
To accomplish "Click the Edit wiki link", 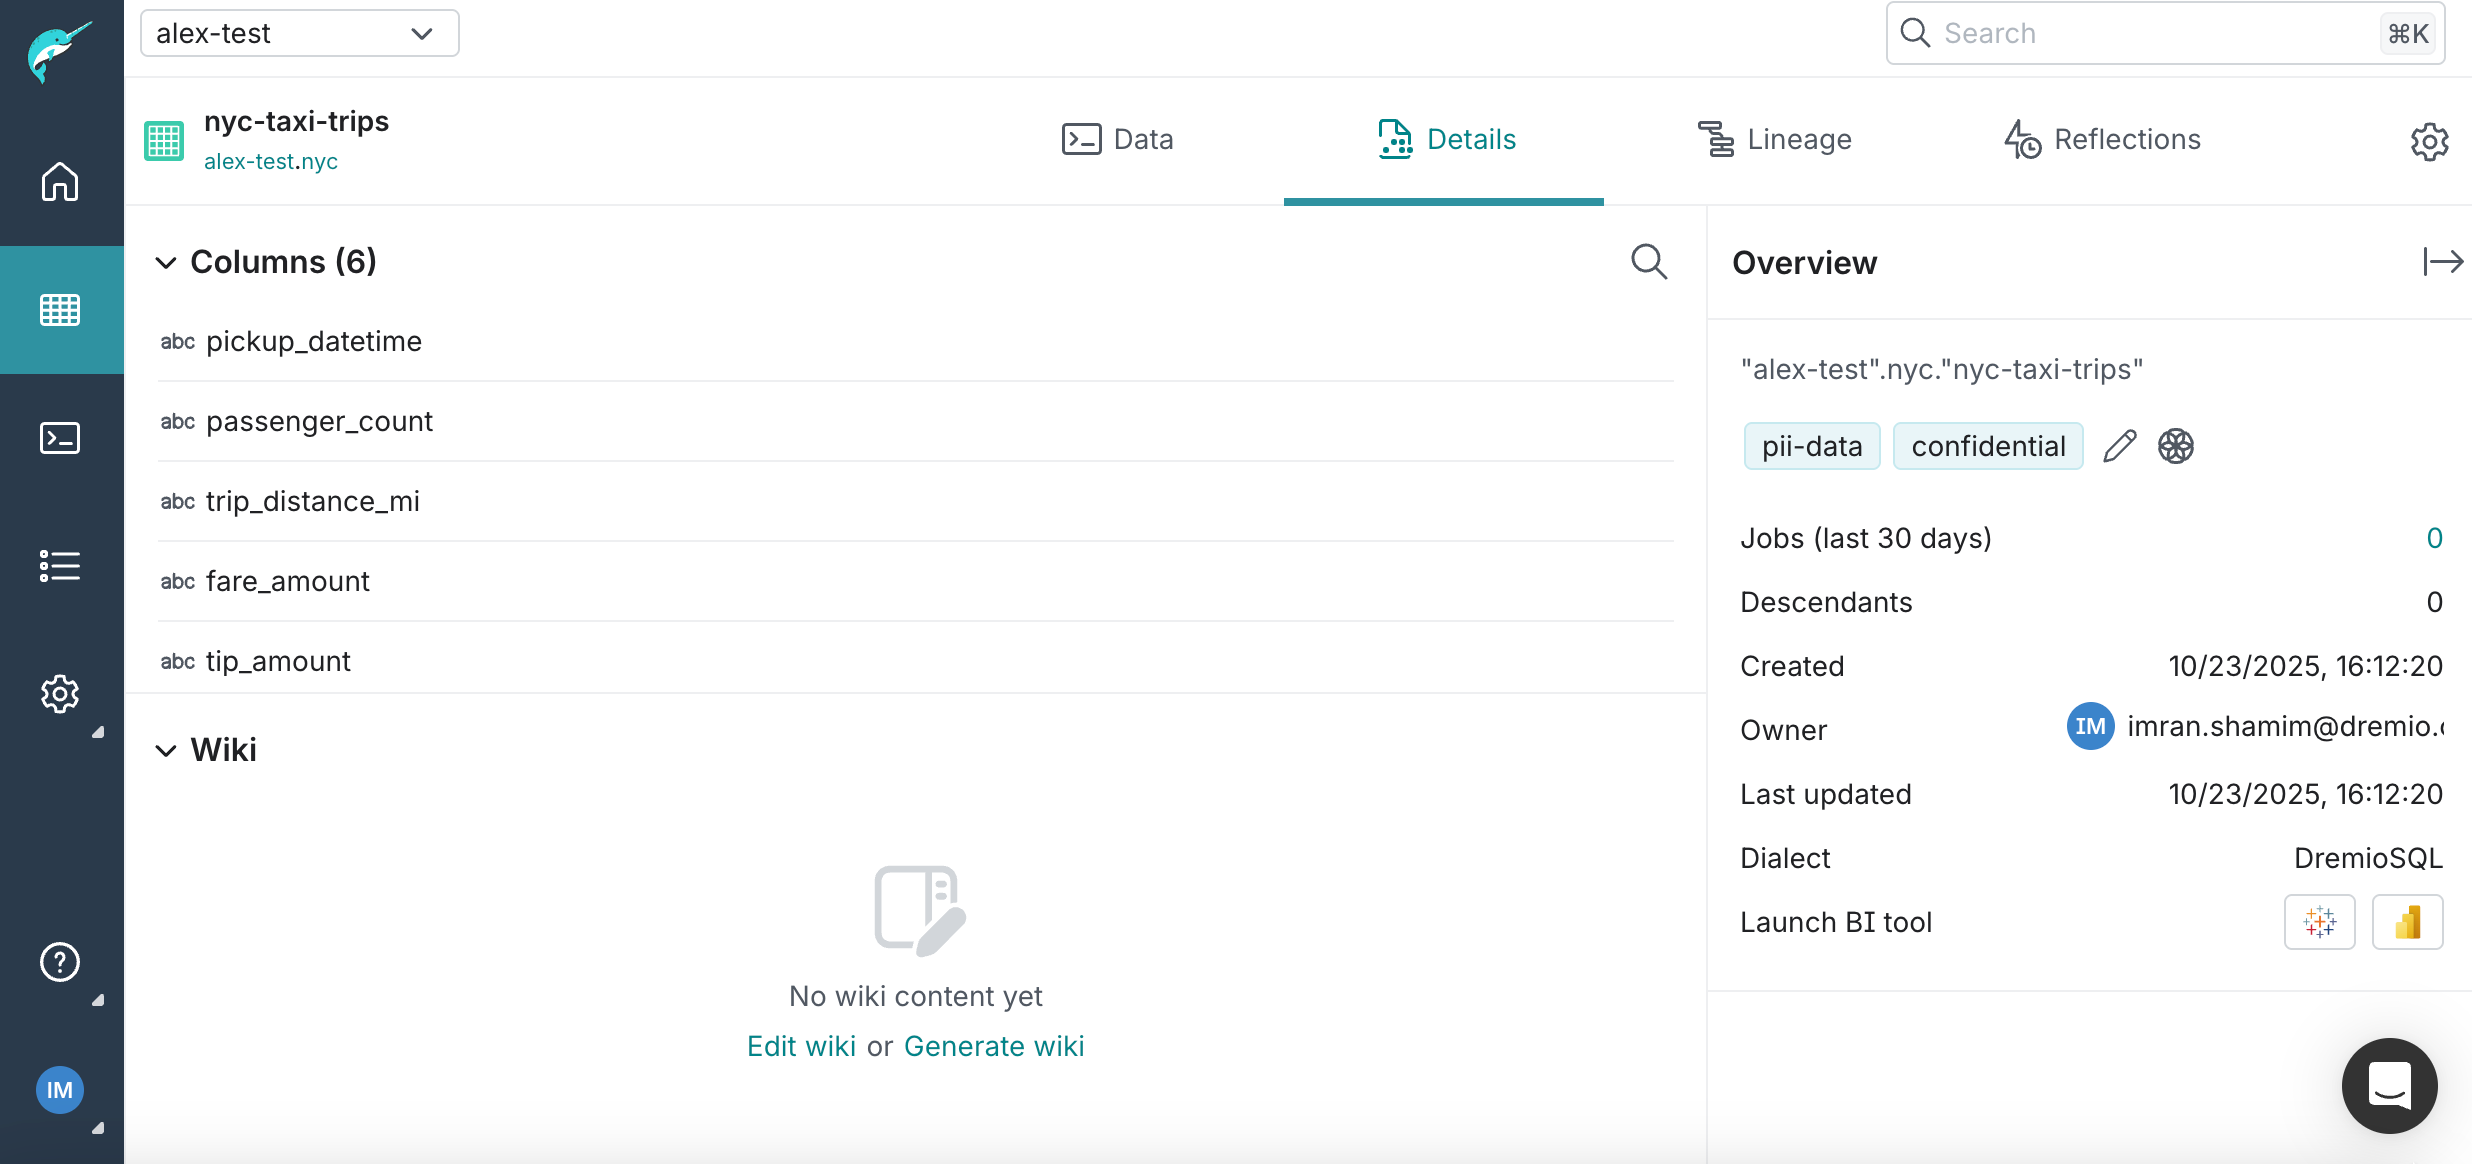I will [801, 1046].
